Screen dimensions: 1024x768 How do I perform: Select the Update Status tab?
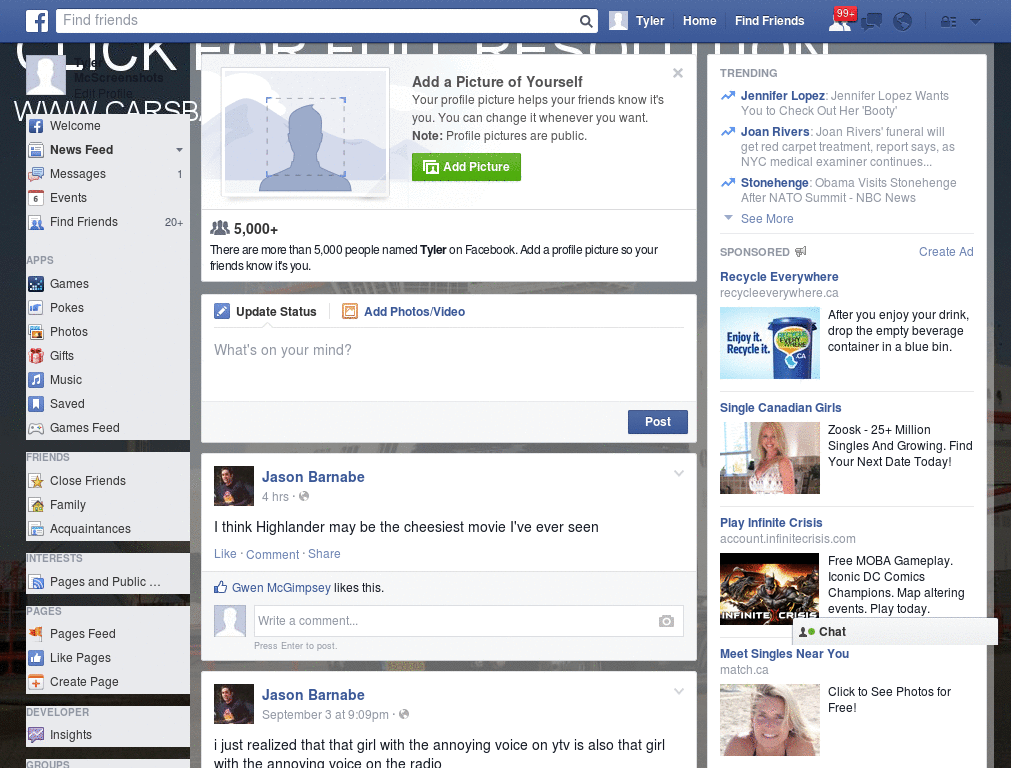pos(266,312)
